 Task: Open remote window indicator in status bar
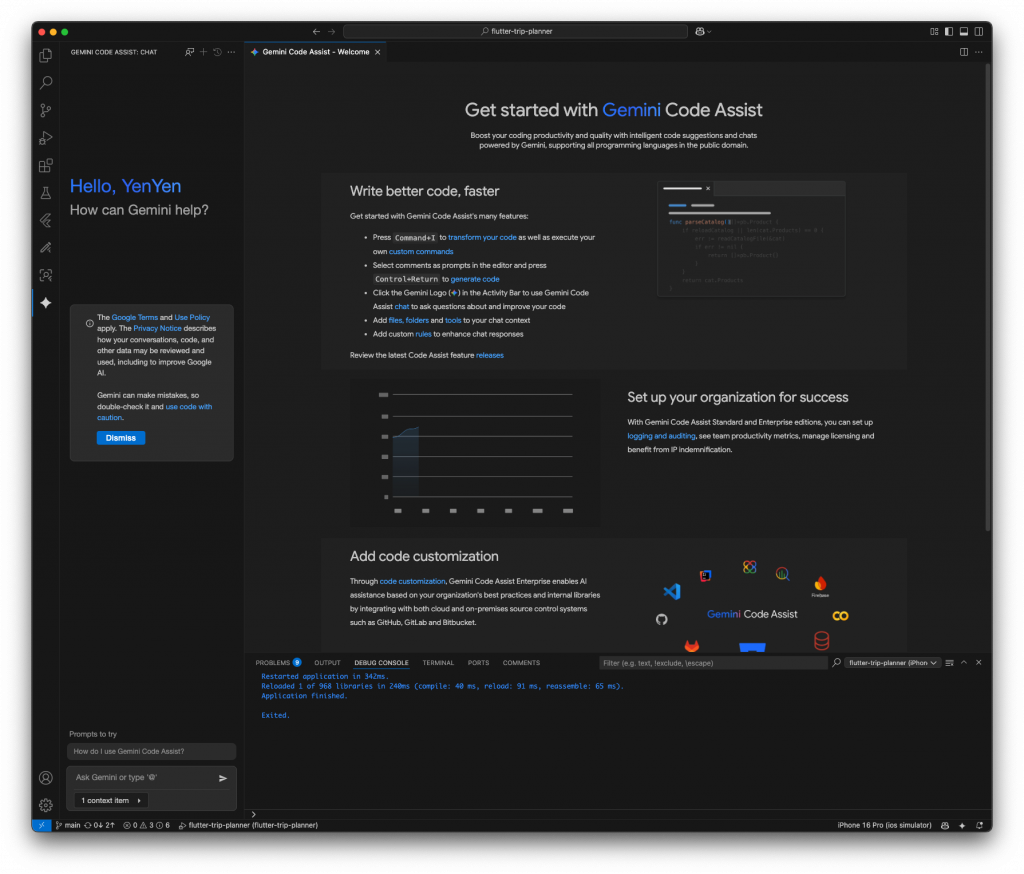coord(41,825)
